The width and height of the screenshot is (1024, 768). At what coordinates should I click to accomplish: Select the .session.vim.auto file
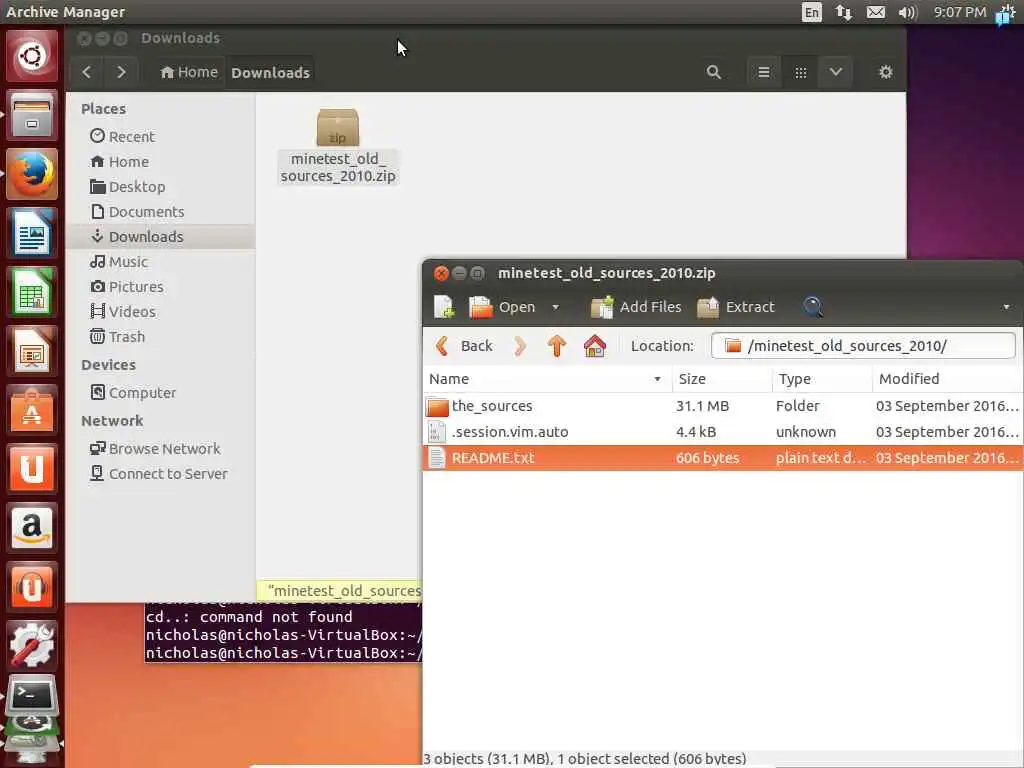point(723,432)
